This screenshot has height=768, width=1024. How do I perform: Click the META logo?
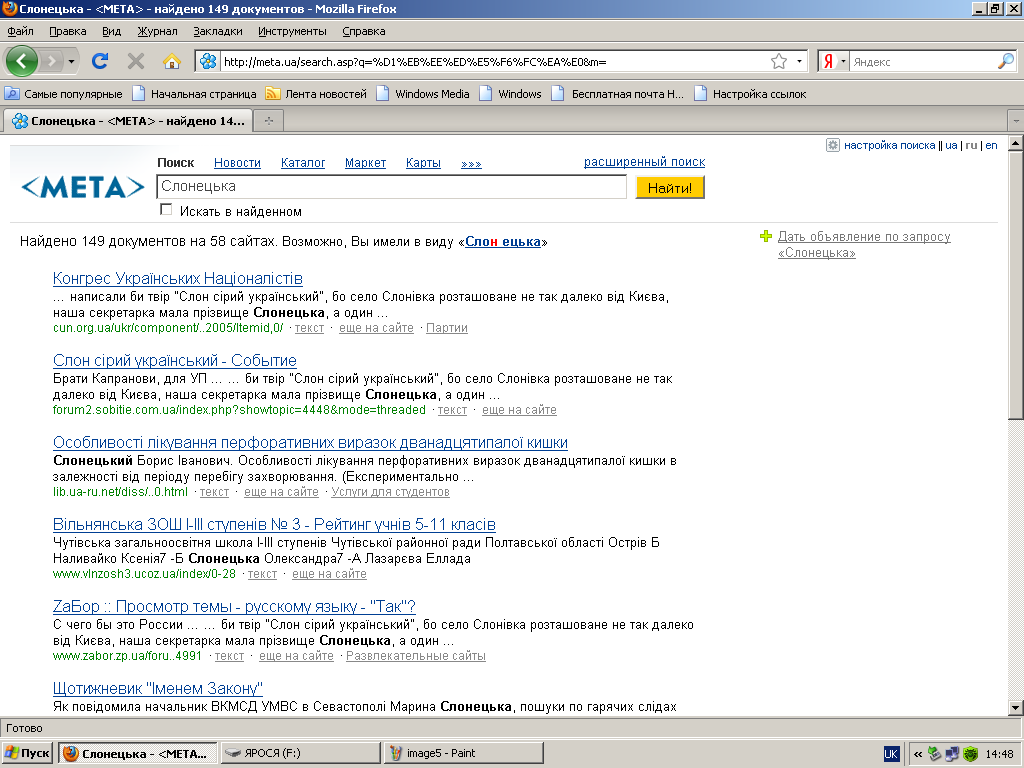point(83,187)
